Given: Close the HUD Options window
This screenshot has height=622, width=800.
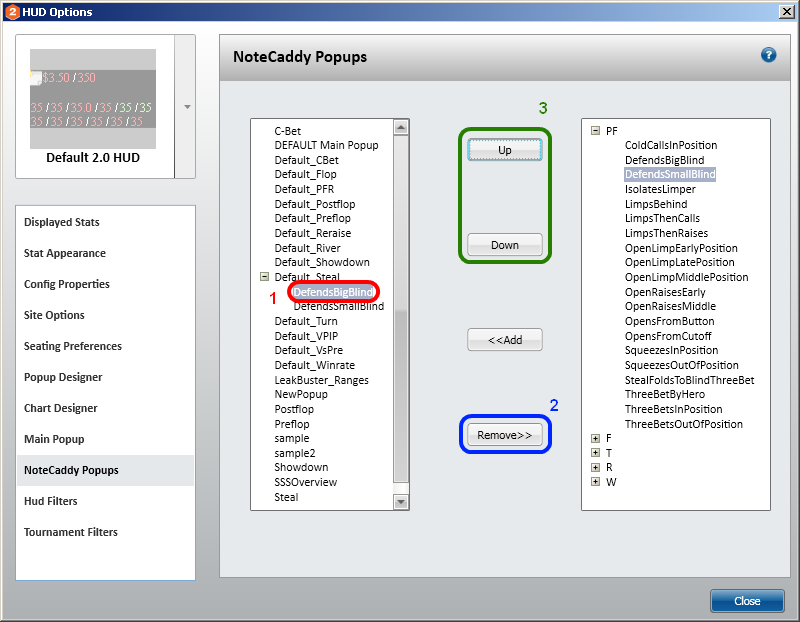Looking at the screenshot, I should pyautogui.click(x=787, y=12).
